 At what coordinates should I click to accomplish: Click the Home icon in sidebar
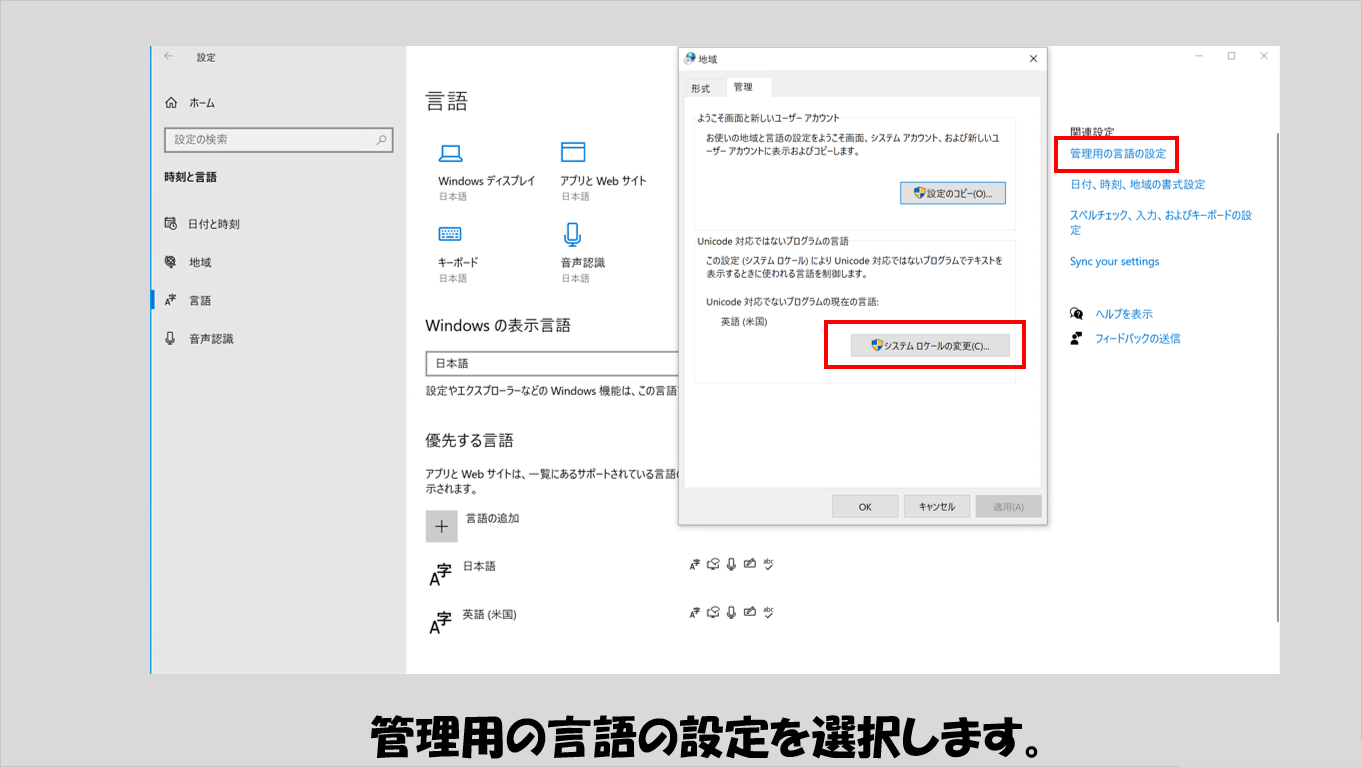(171, 103)
